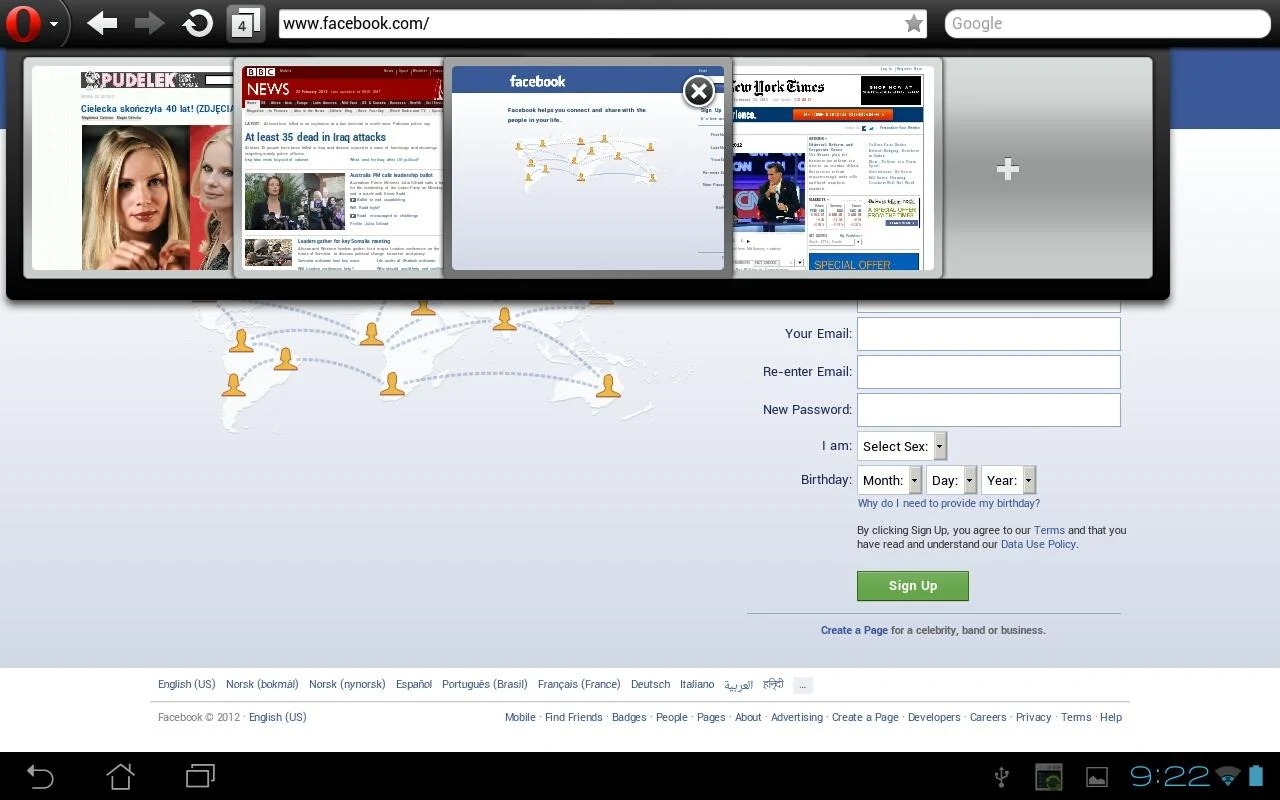
Task: Select the Hindi language link
Action: coord(773,685)
